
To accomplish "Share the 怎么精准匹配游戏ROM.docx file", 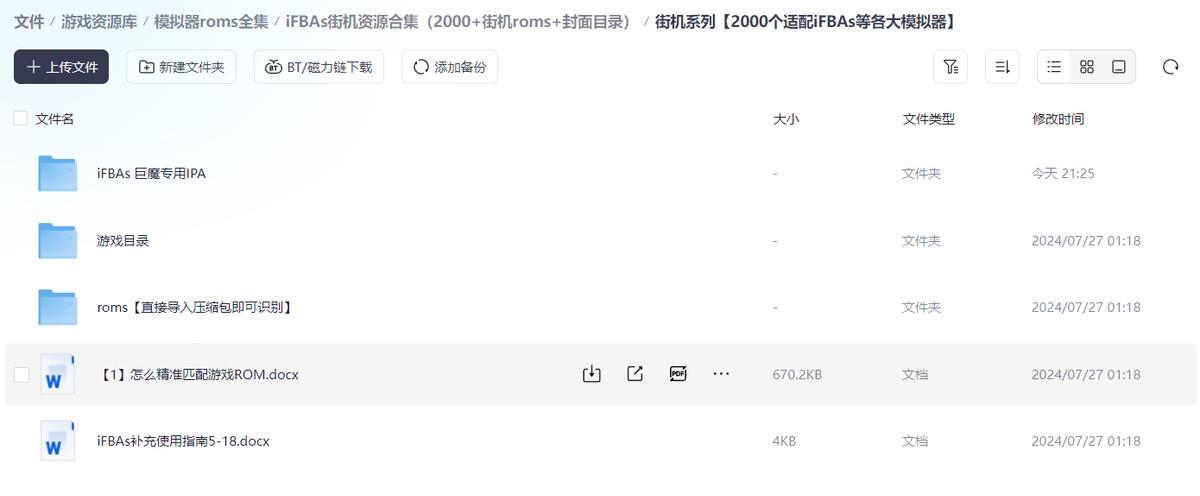I will 635,374.
